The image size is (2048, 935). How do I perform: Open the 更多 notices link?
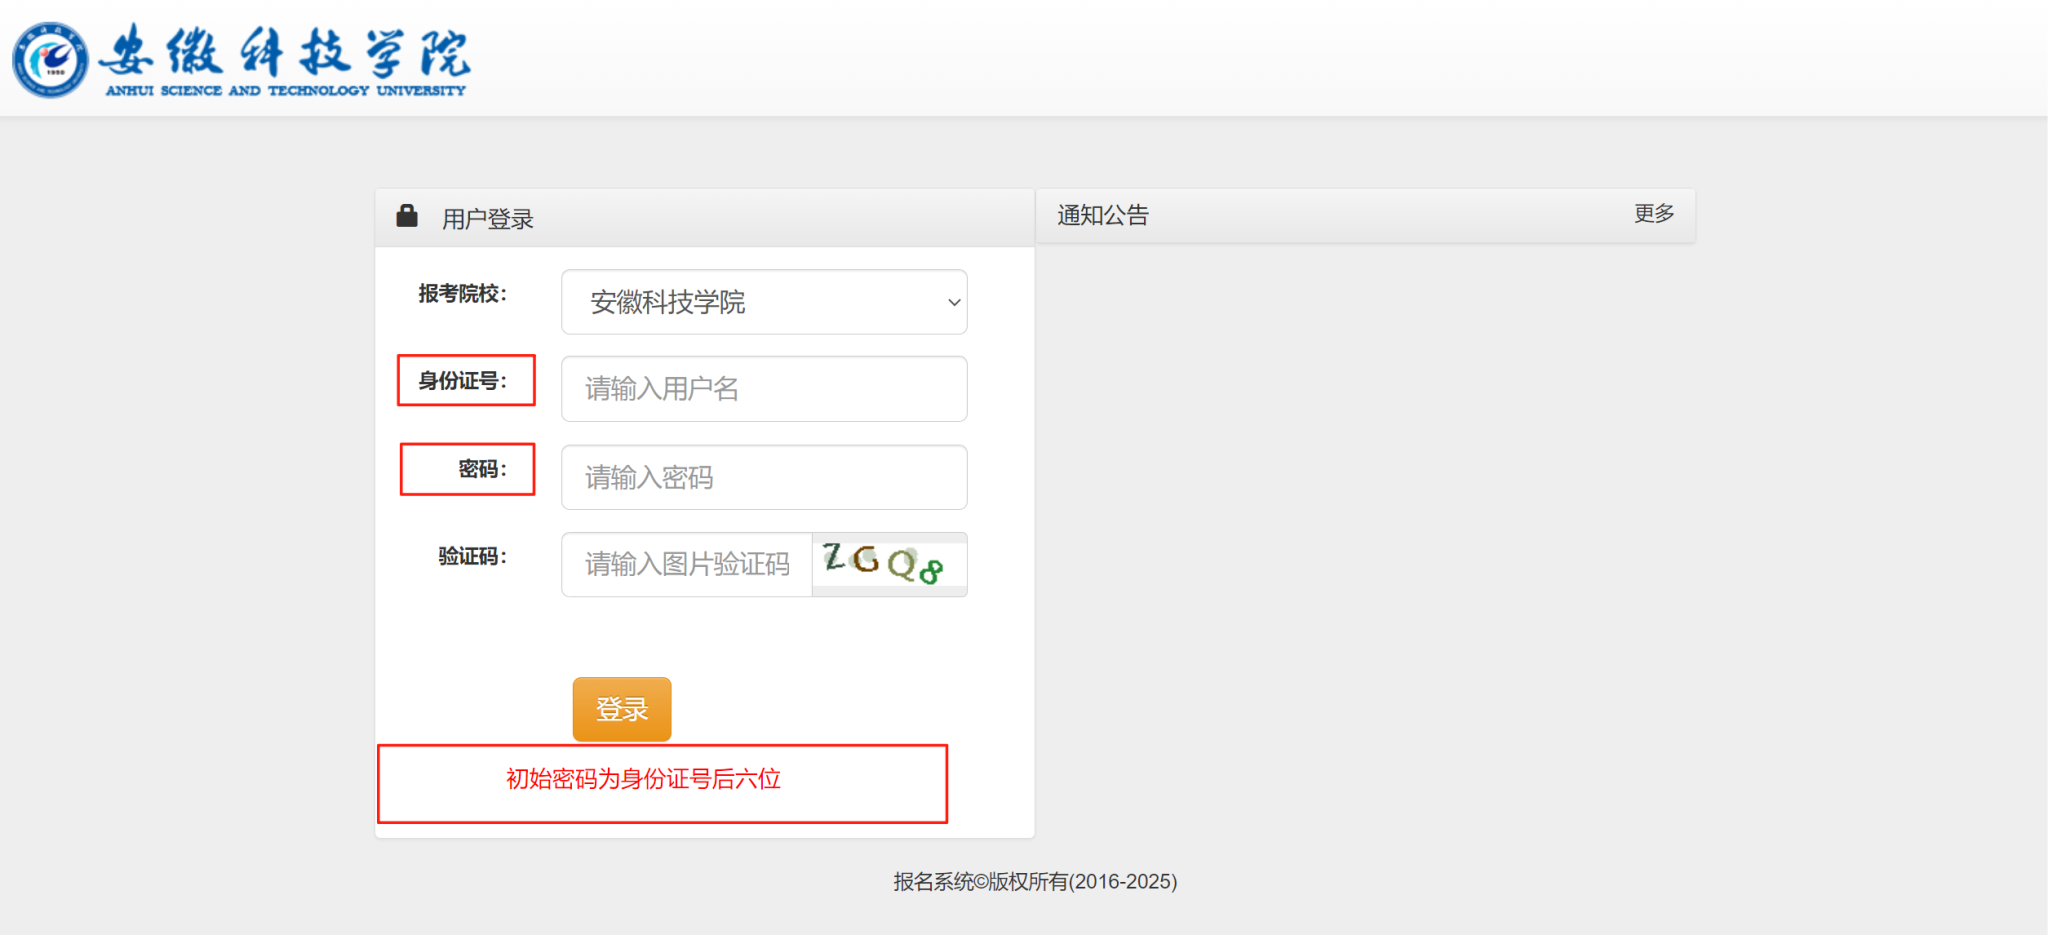pos(1653,213)
